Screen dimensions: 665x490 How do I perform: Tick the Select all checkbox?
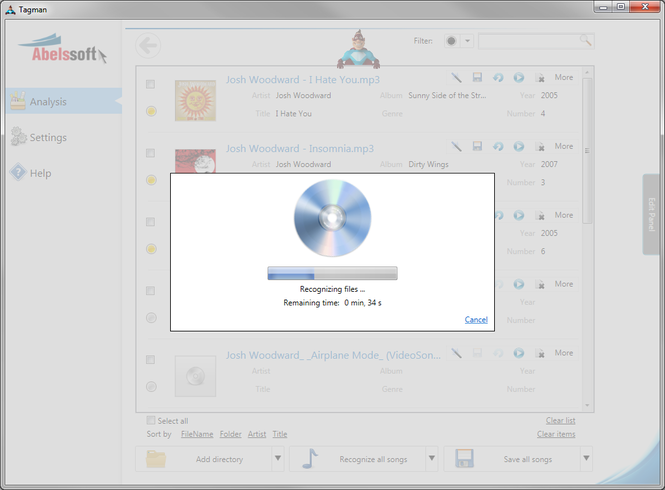151,420
